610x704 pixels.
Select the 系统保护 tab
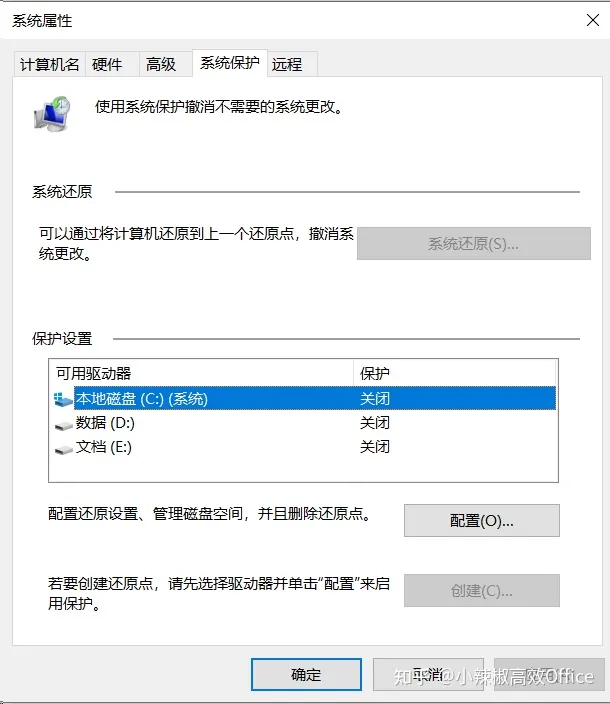coord(230,63)
